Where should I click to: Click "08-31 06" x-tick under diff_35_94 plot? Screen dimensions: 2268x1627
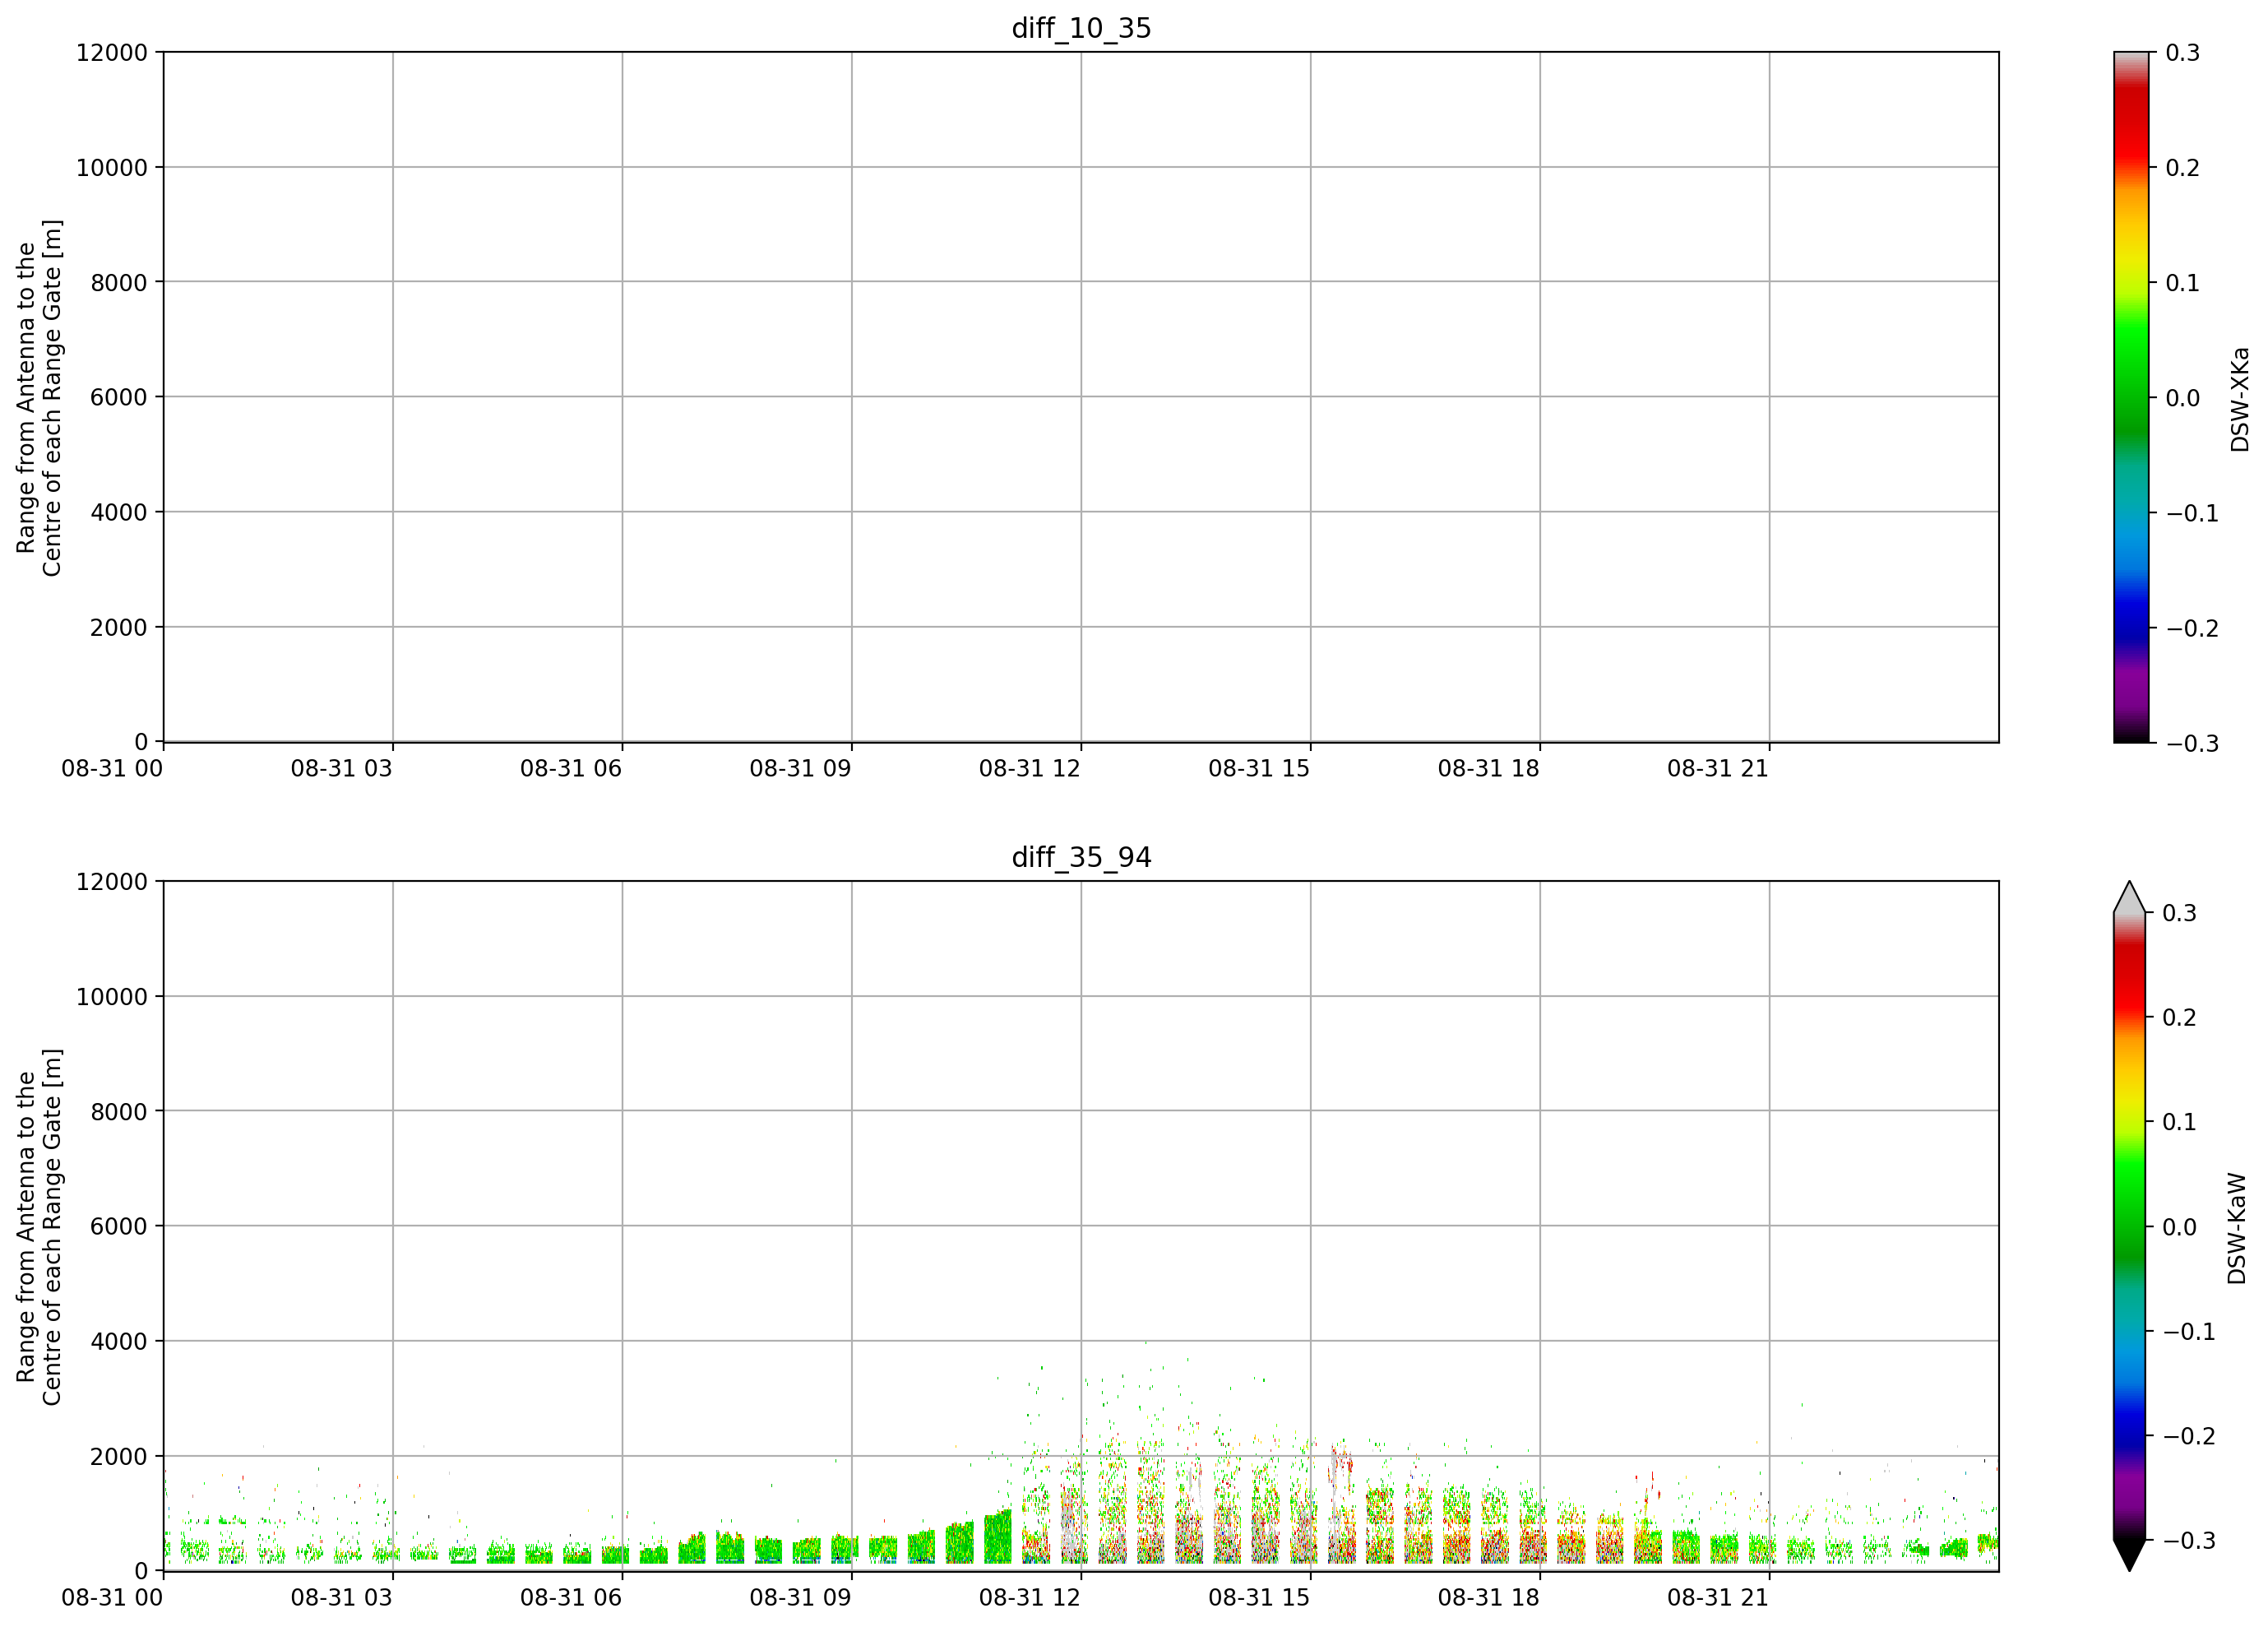[x=571, y=1598]
